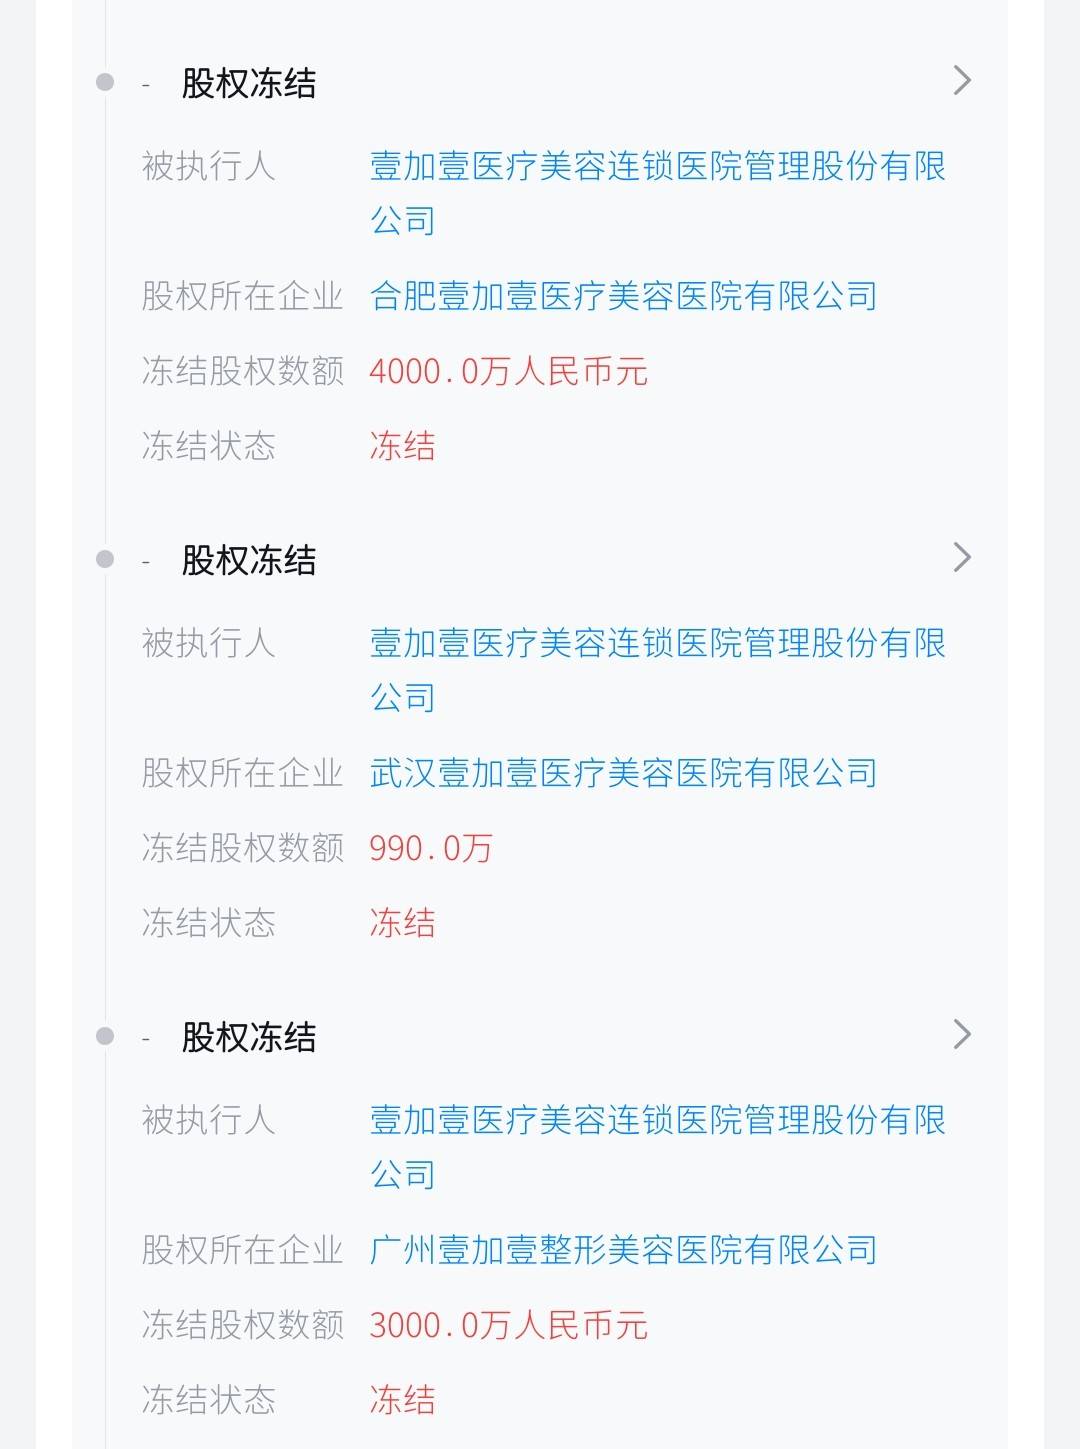Select the timeline dot of the third 股权冻结 entry
The width and height of the screenshot is (1080, 1449).
[x=105, y=1036]
